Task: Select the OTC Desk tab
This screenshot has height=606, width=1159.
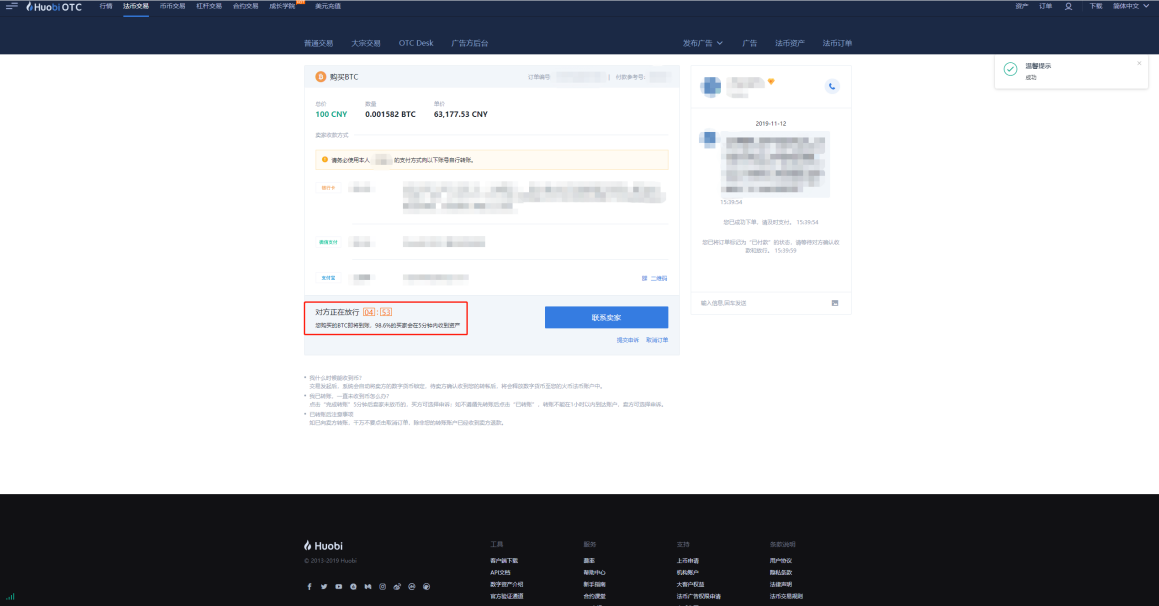Action: click(416, 43)
